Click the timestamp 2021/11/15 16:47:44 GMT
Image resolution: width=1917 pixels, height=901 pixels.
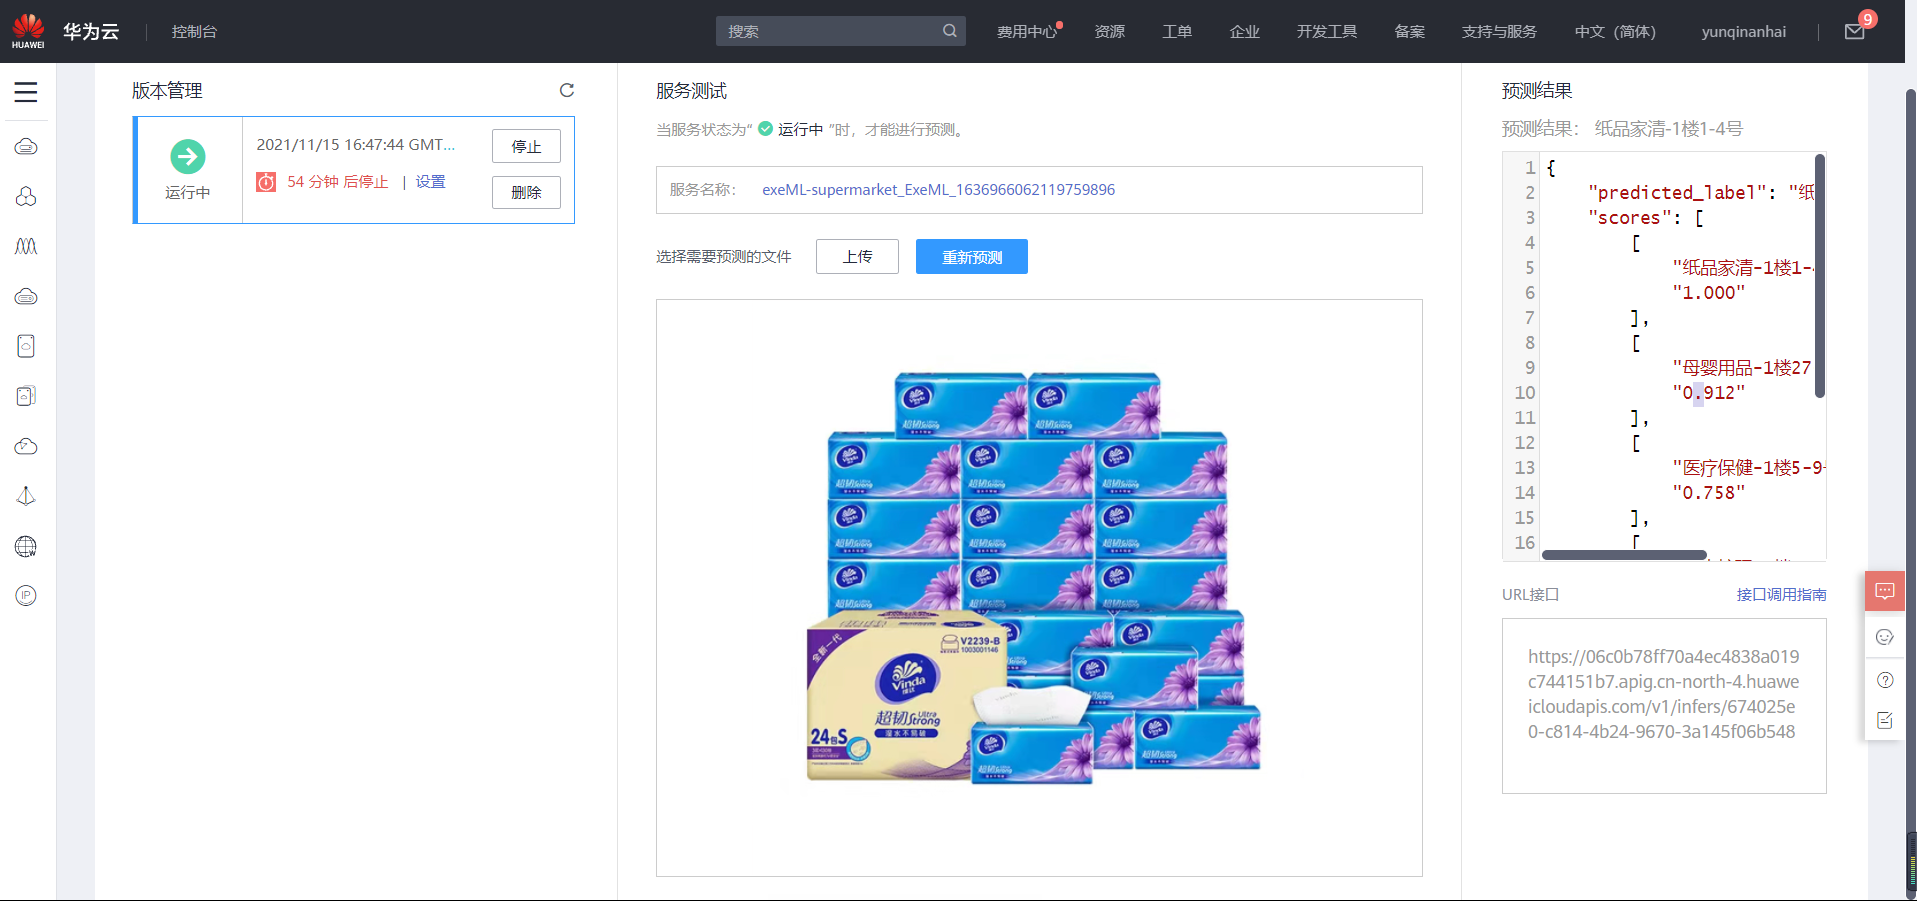pos(356,145)
